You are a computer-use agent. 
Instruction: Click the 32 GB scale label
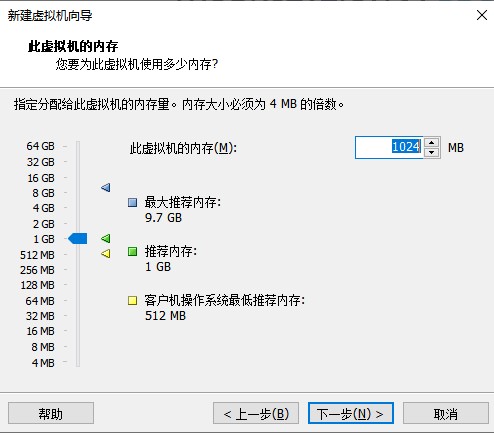[41, 162]
